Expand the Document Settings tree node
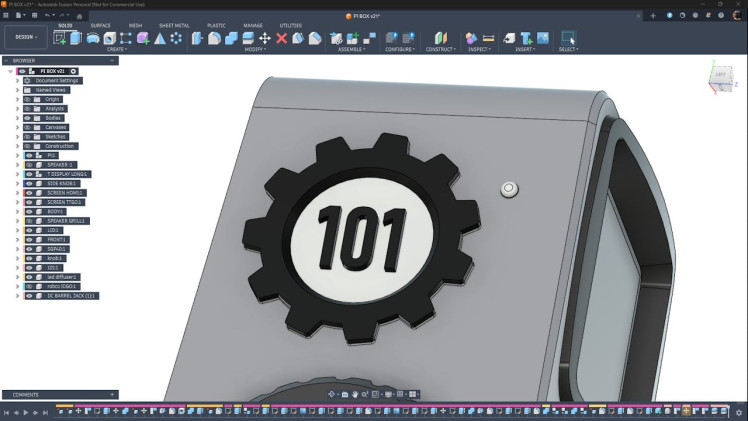 pos(18,81)
